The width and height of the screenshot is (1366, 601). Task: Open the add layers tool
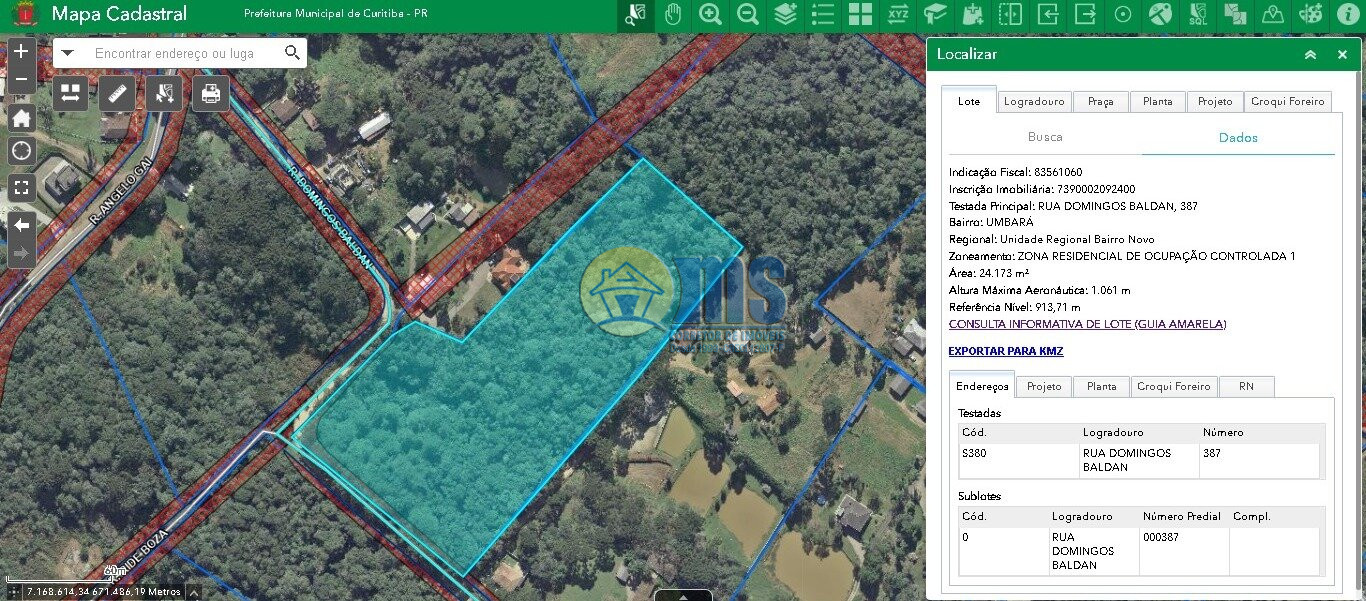pos(785,15)
